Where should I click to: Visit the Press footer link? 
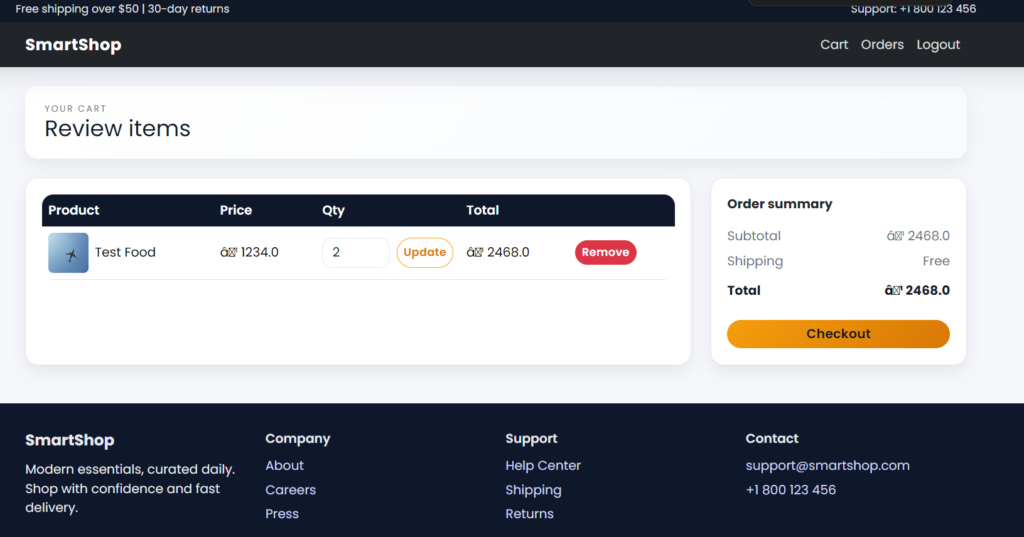click(281, 513)
